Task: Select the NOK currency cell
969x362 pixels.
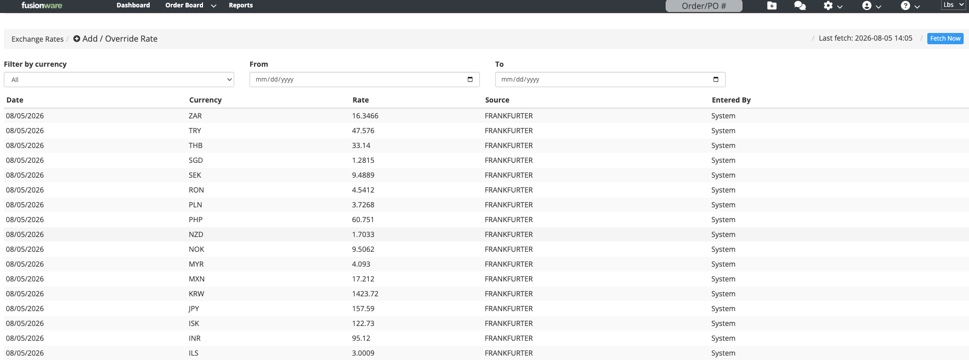Action: coord(196,250)
